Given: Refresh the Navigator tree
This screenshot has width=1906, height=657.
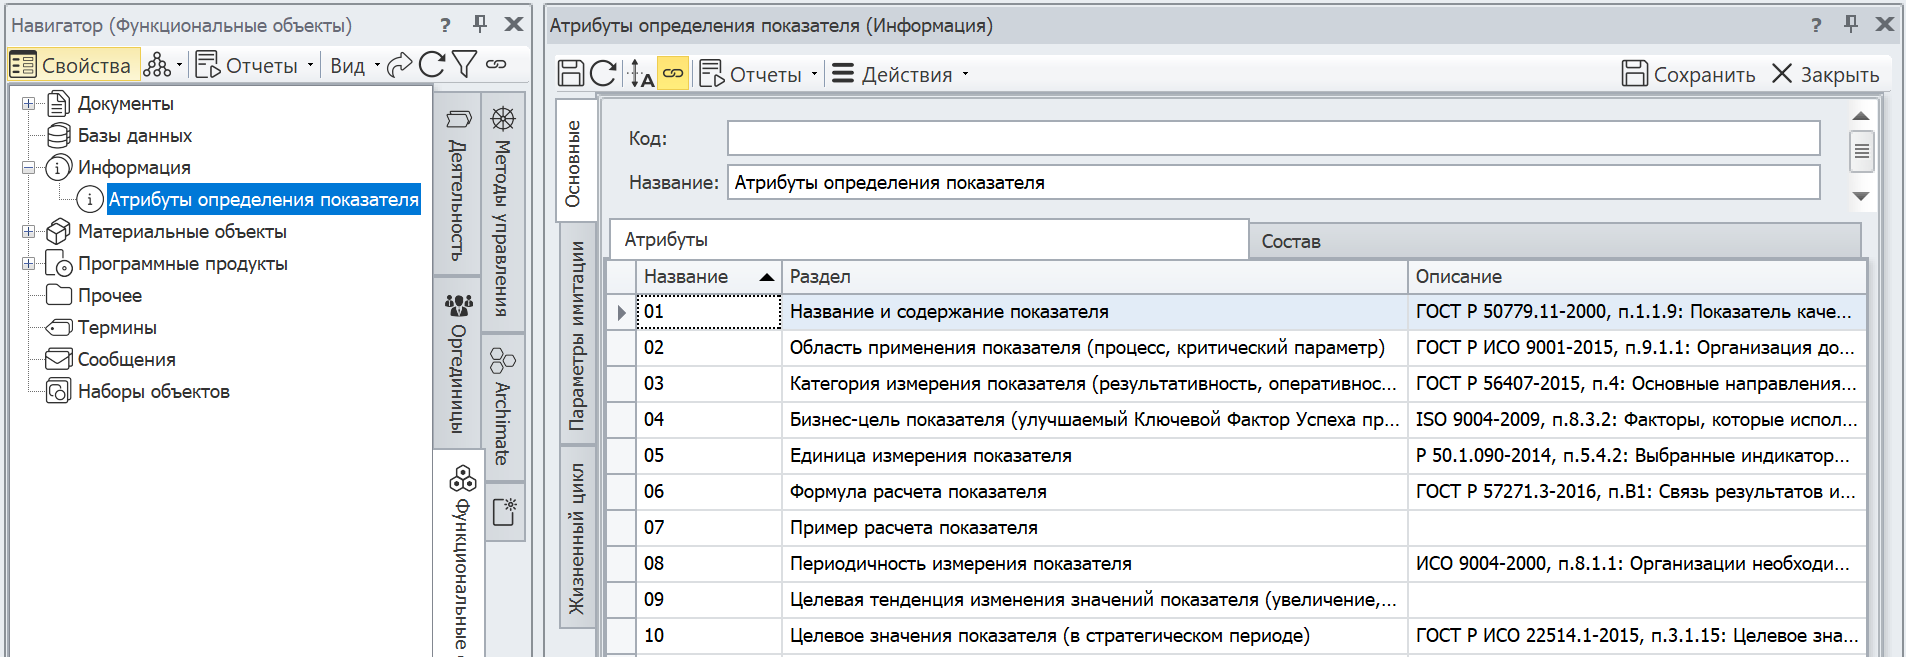Looking at the screenshot, I should 432,65.
